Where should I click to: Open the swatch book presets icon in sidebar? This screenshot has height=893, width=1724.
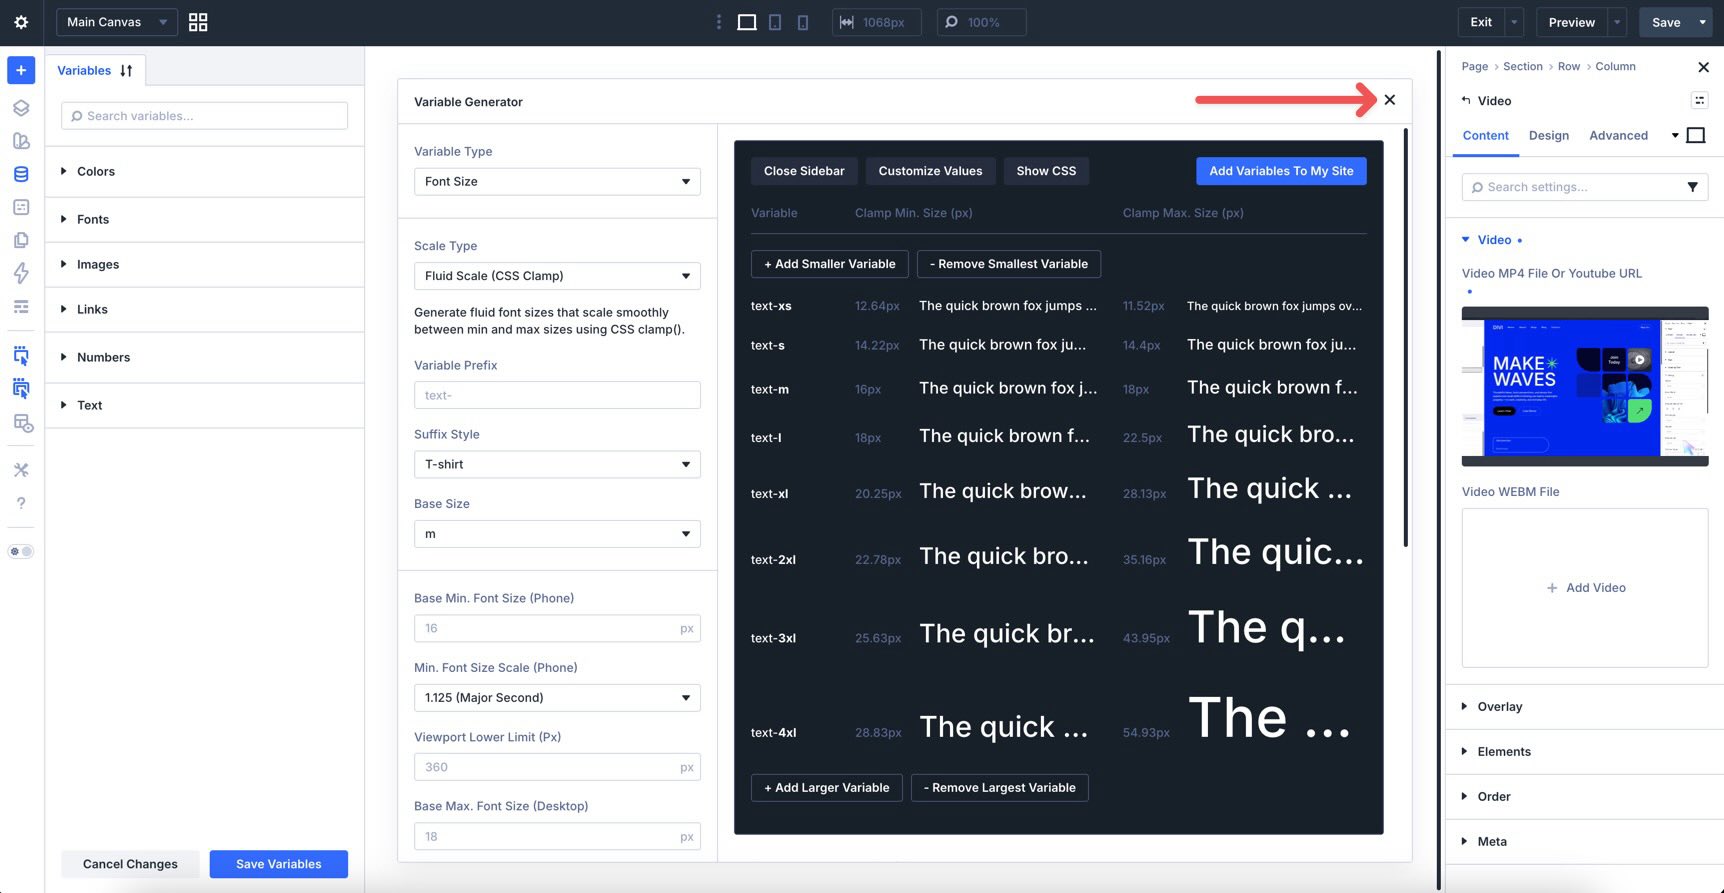click(x=21, y=141)
